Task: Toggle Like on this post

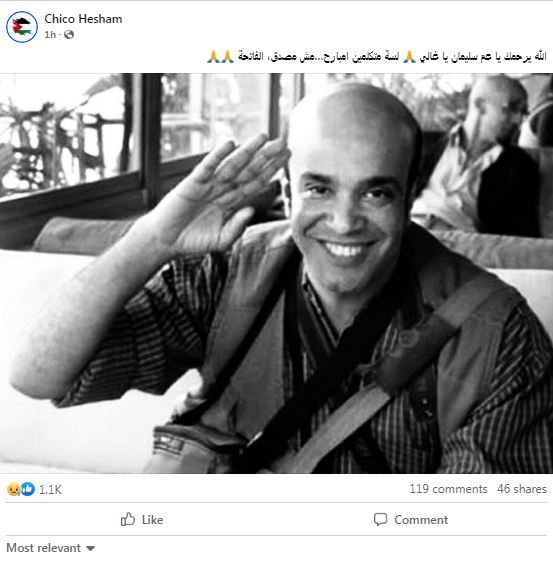Action: (x=142, y=519)
